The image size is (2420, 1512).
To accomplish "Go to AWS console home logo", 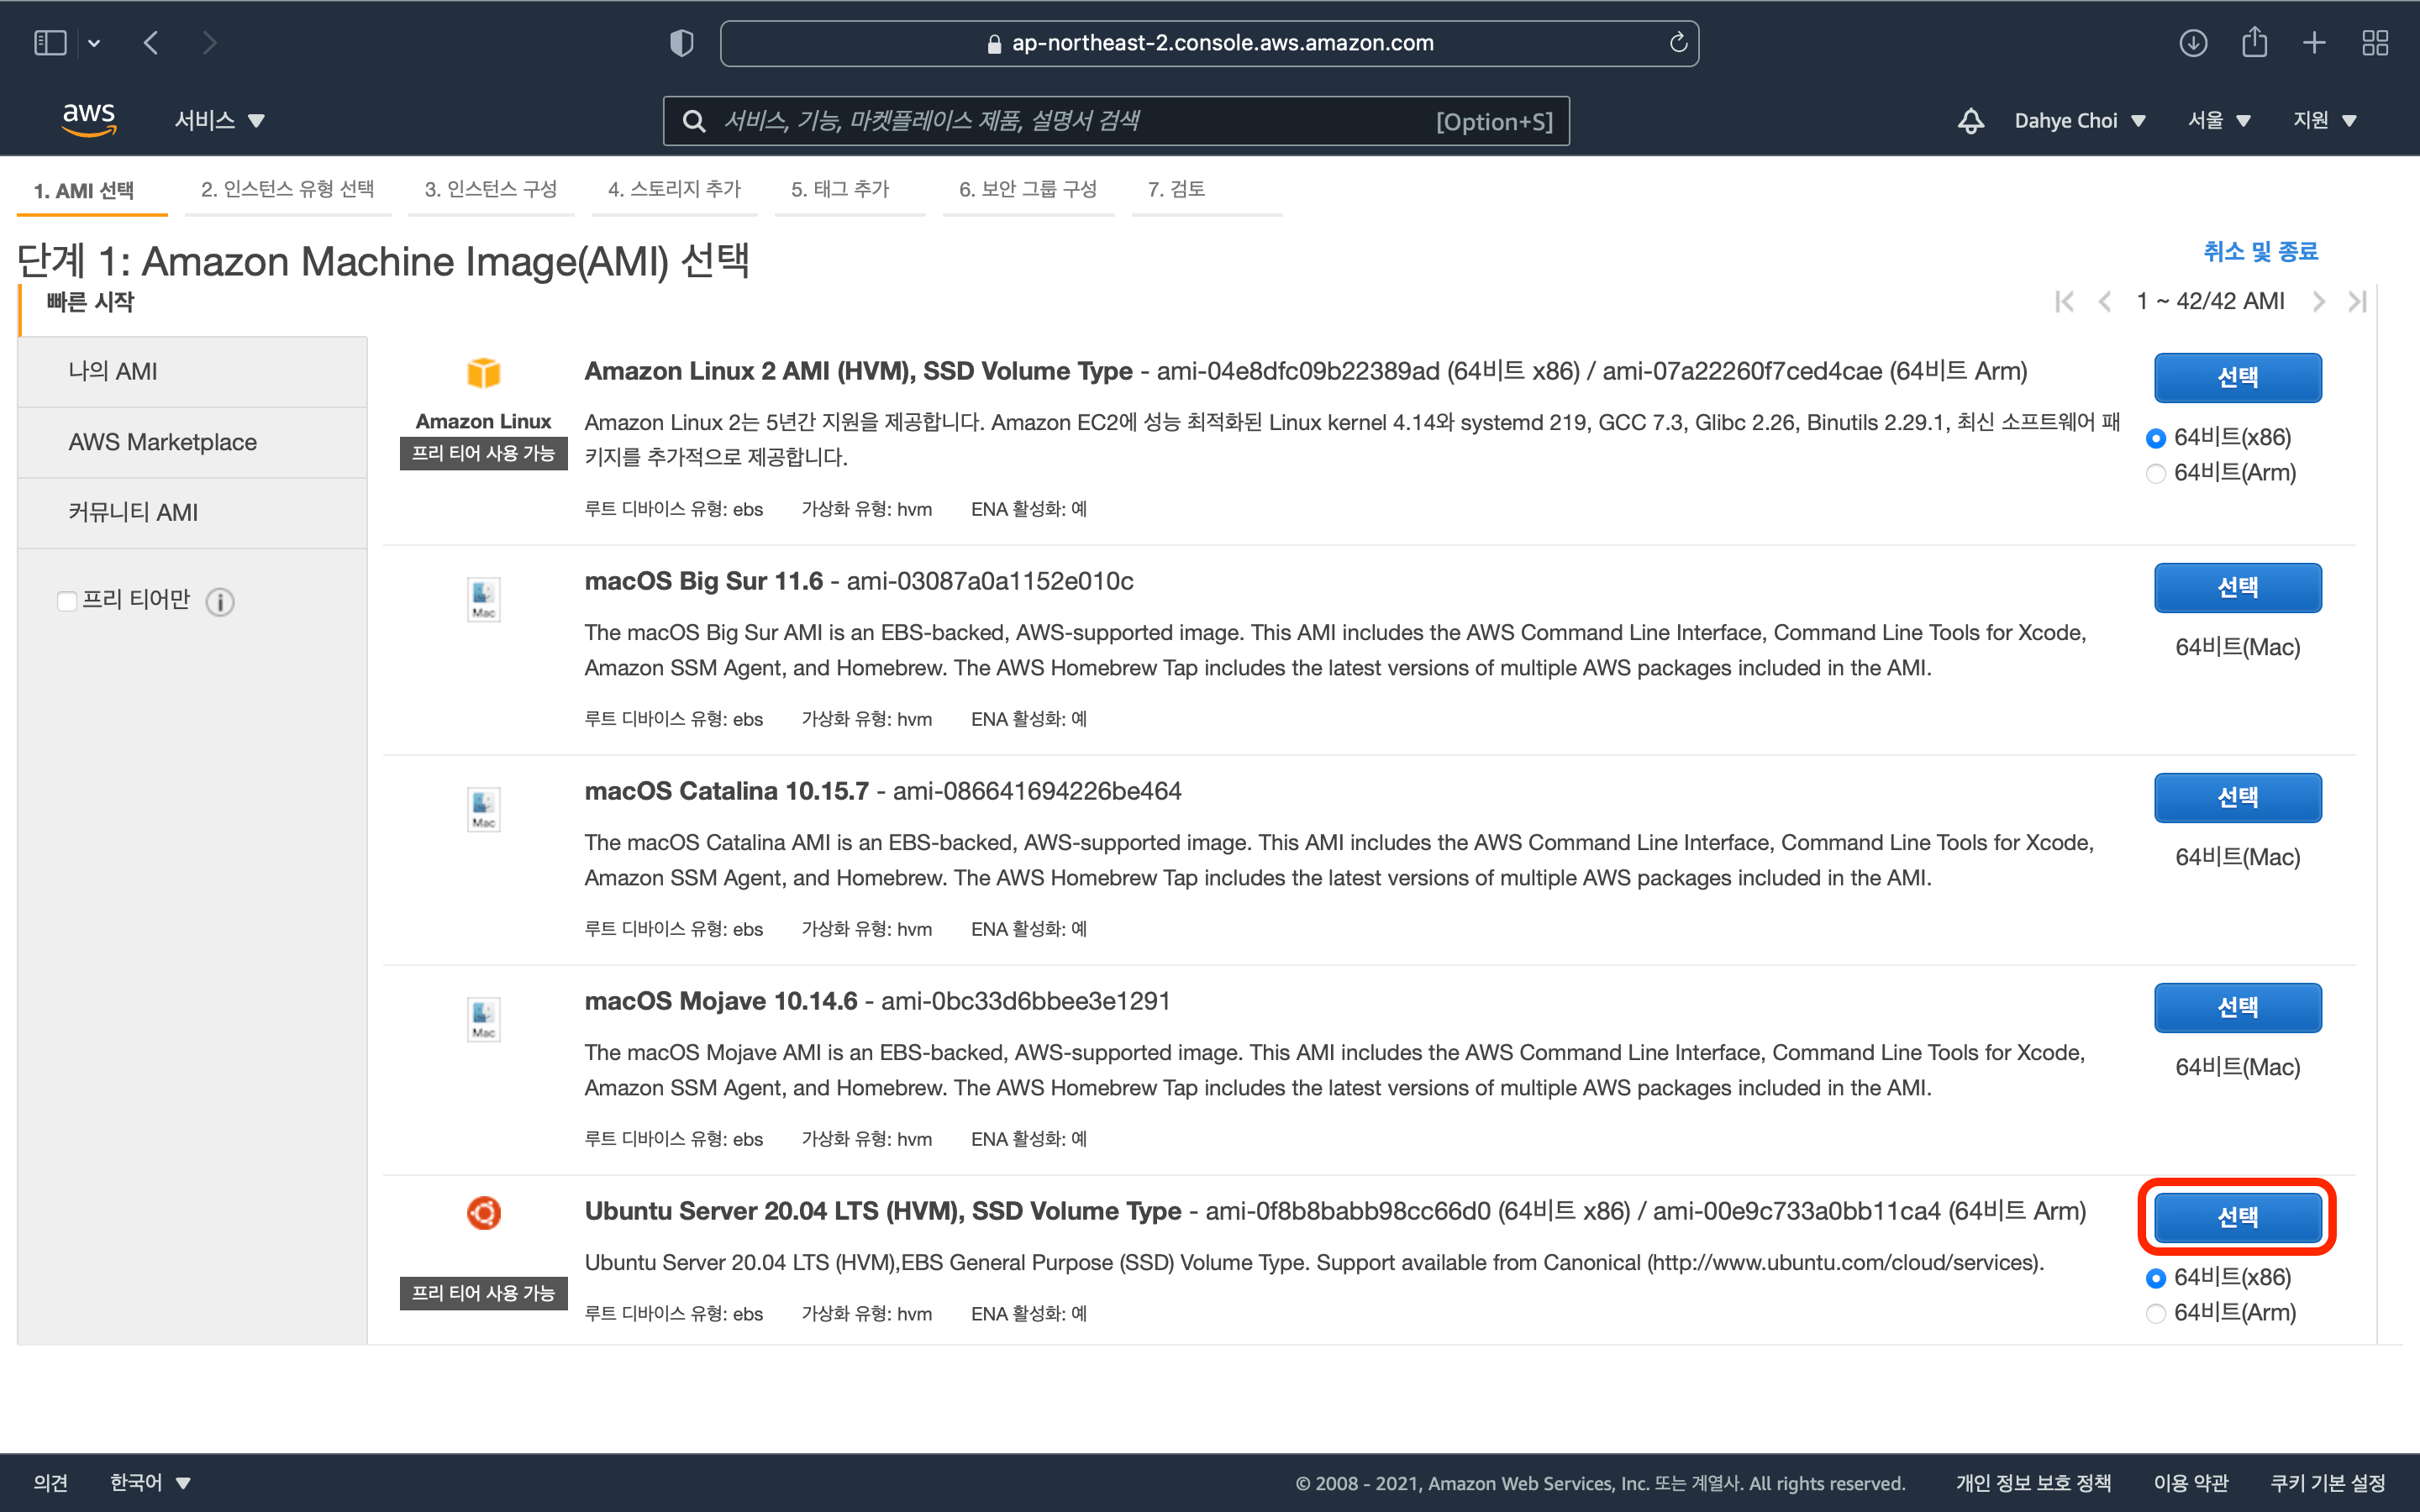I will tap(88, 120).
